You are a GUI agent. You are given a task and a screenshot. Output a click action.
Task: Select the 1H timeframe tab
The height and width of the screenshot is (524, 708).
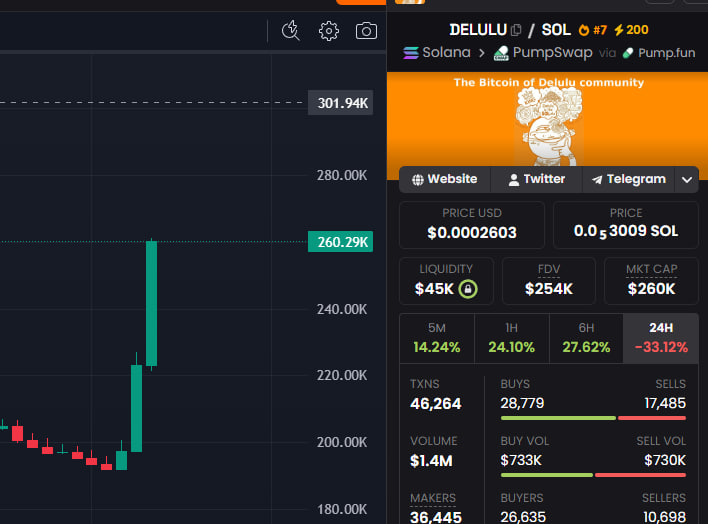point(512,338)
